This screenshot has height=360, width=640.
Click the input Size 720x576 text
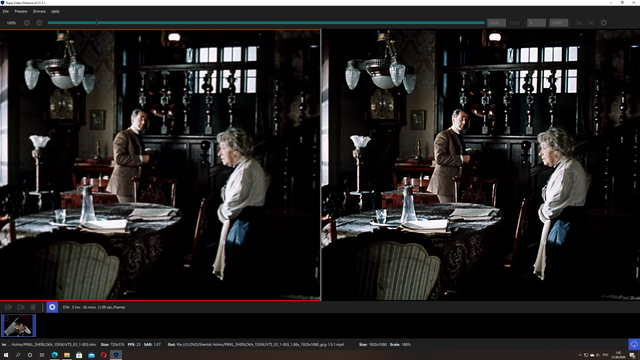(113, 344)
